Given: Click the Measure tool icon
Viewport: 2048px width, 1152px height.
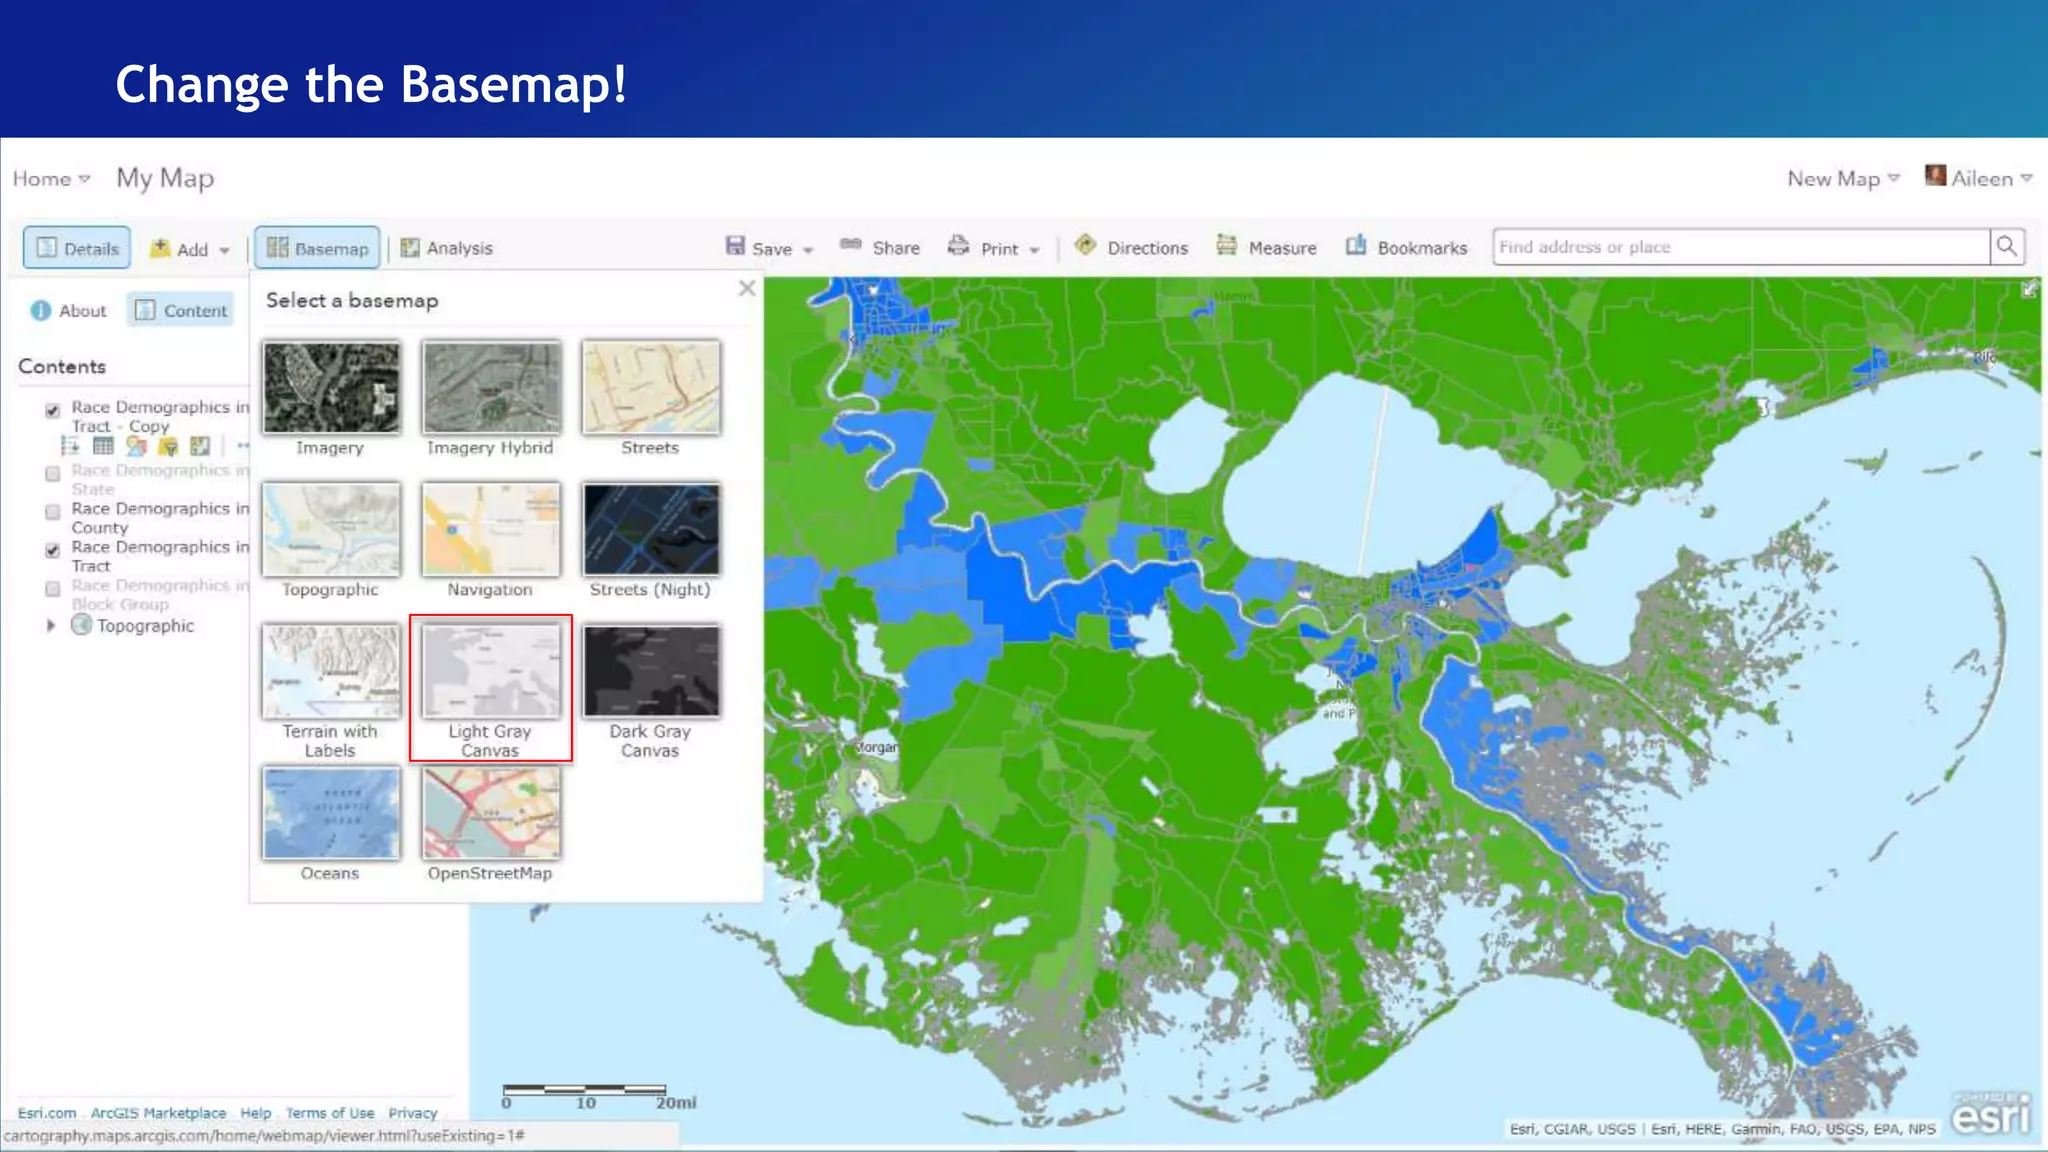Looking at the screenshot, I should click(x=1226, y=246).
